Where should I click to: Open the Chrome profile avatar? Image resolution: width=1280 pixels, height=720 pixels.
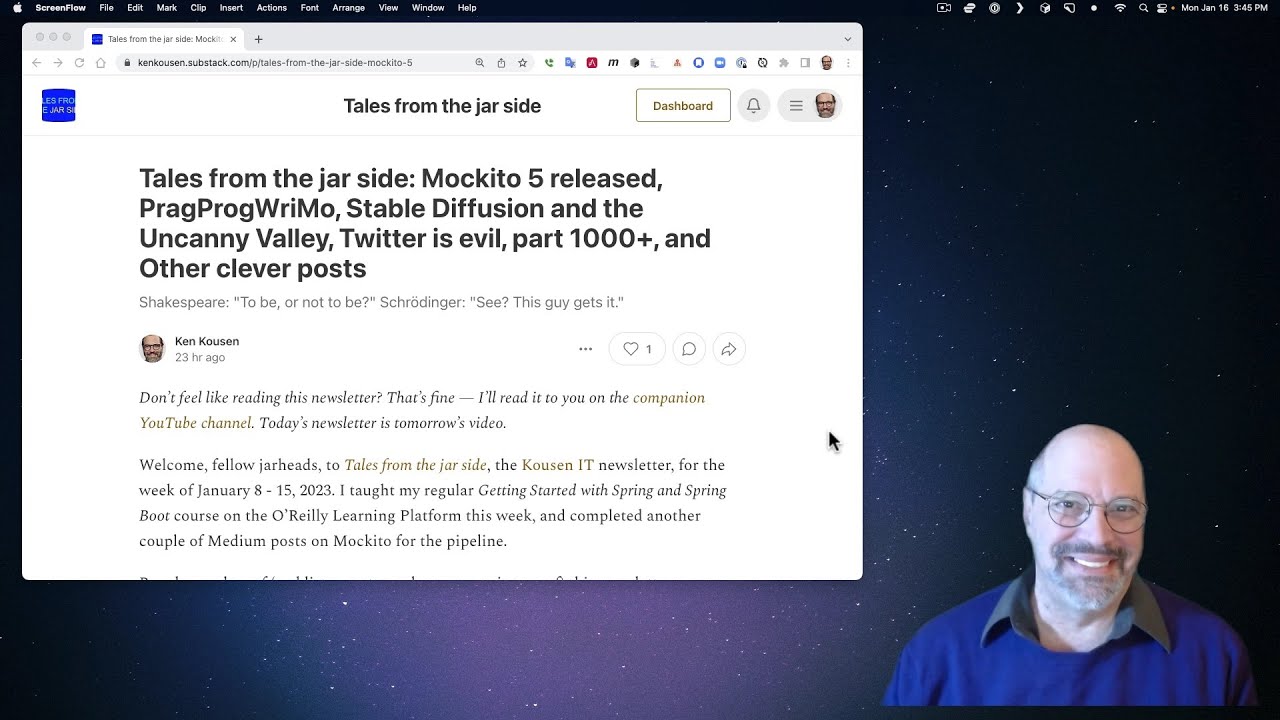[x=827, y=62]
